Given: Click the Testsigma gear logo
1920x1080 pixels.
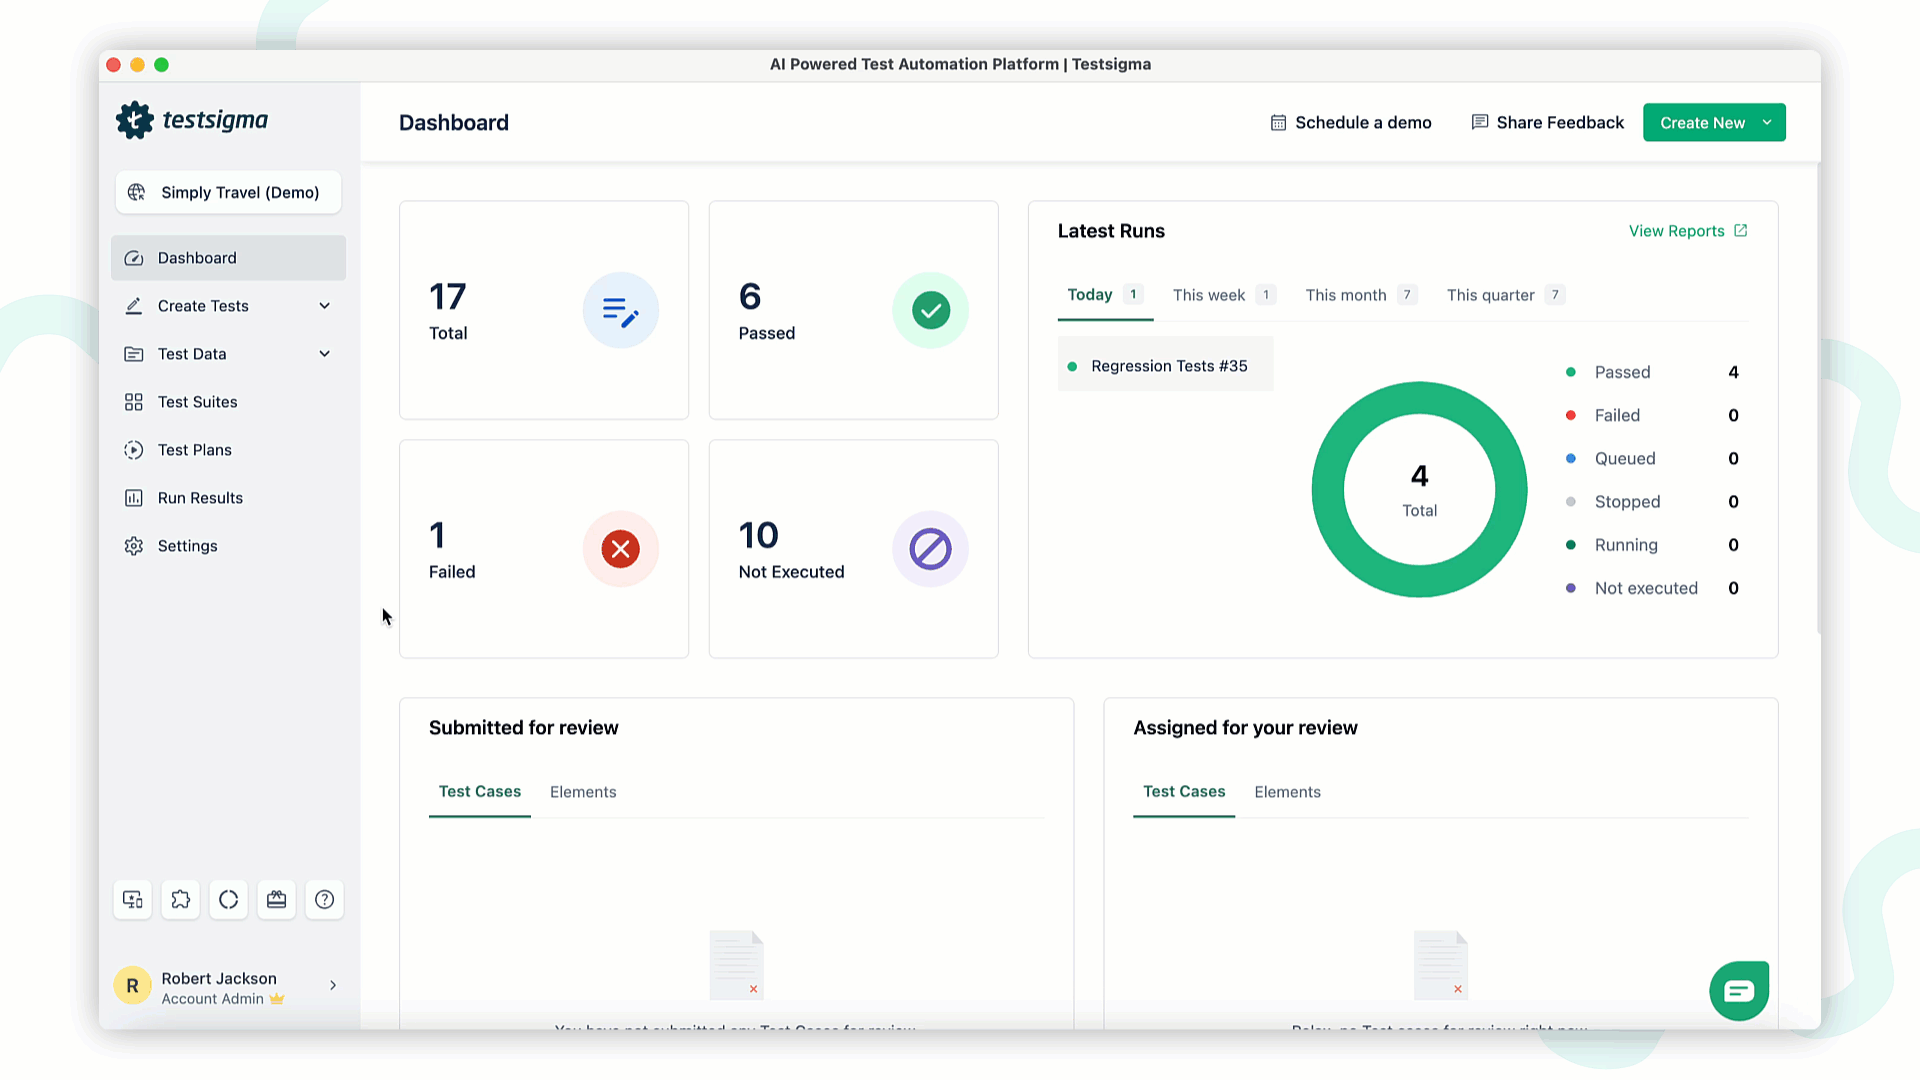Looking at the screenshot, I should click(135, 120).
